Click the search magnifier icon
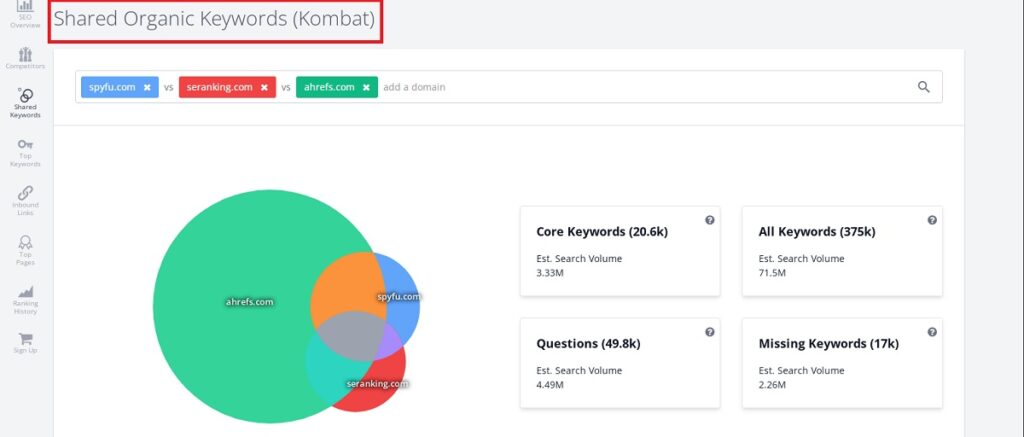 click(x=923, y=87)
